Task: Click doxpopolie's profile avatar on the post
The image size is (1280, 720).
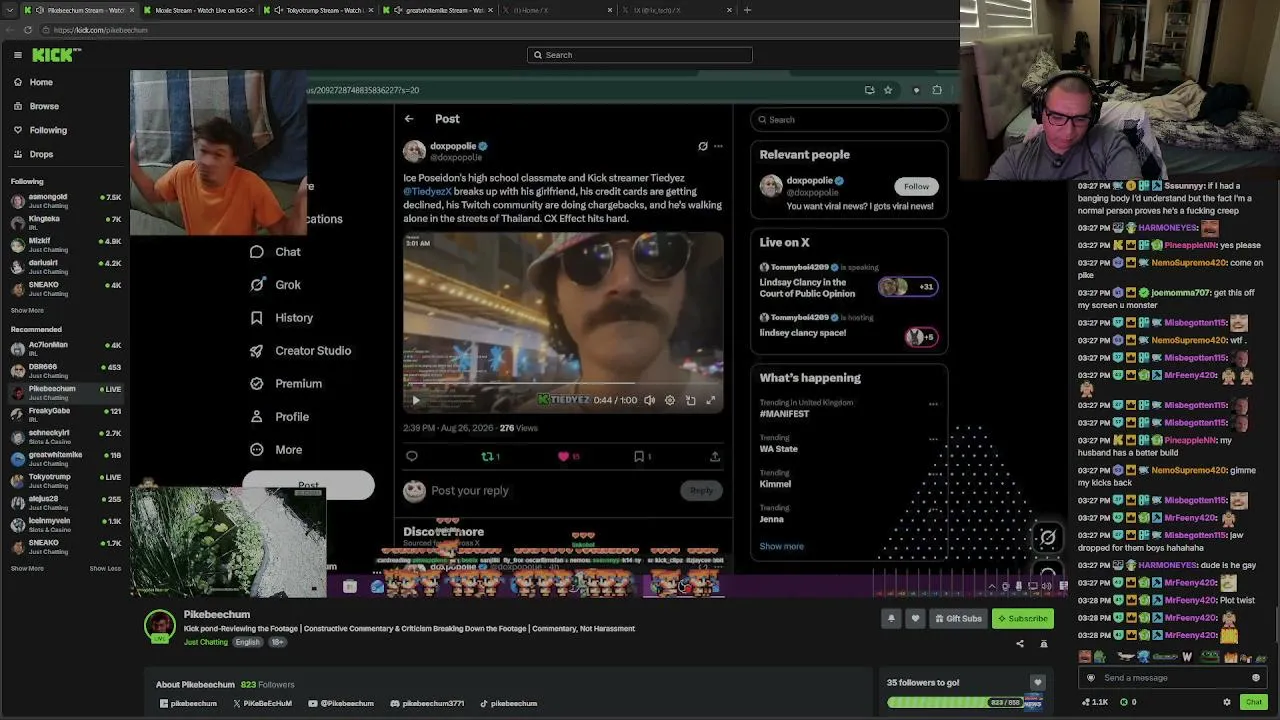Action: click(x=414, y=151)
